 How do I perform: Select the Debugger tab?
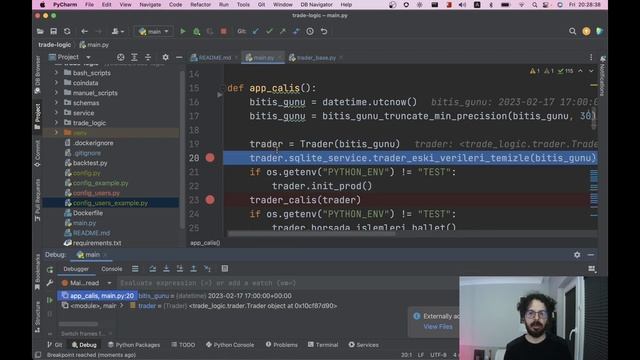pos(76,269)
